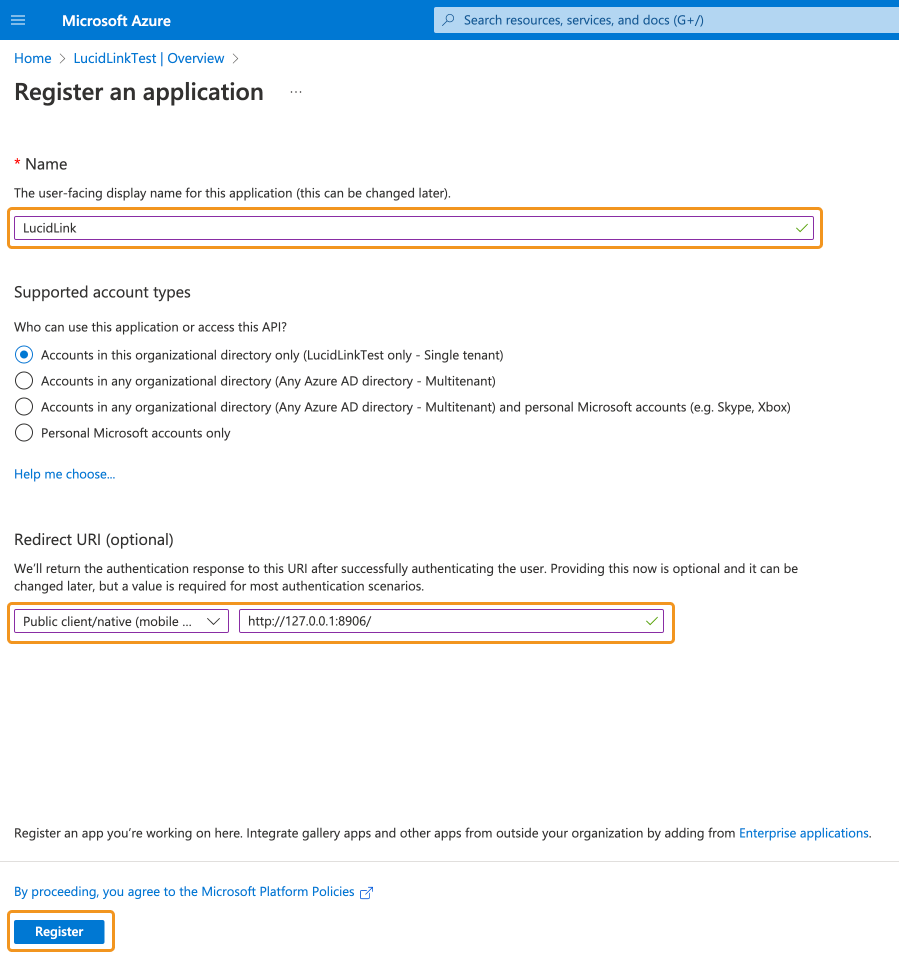The height and width of the screenshot is (955, 899).
Task: Open the hamburger portal menu
Action: pos(18,20)
